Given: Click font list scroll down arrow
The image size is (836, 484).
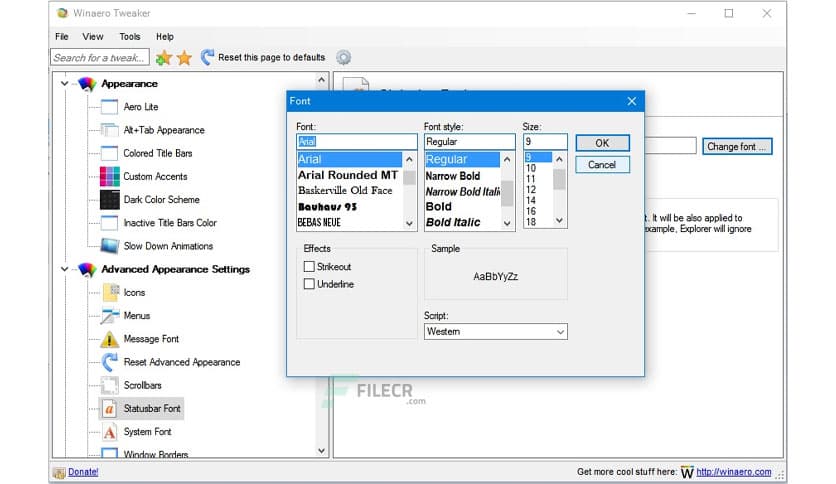Looking at the screenshot, I should pyautogui.click(x=409, y=223).
